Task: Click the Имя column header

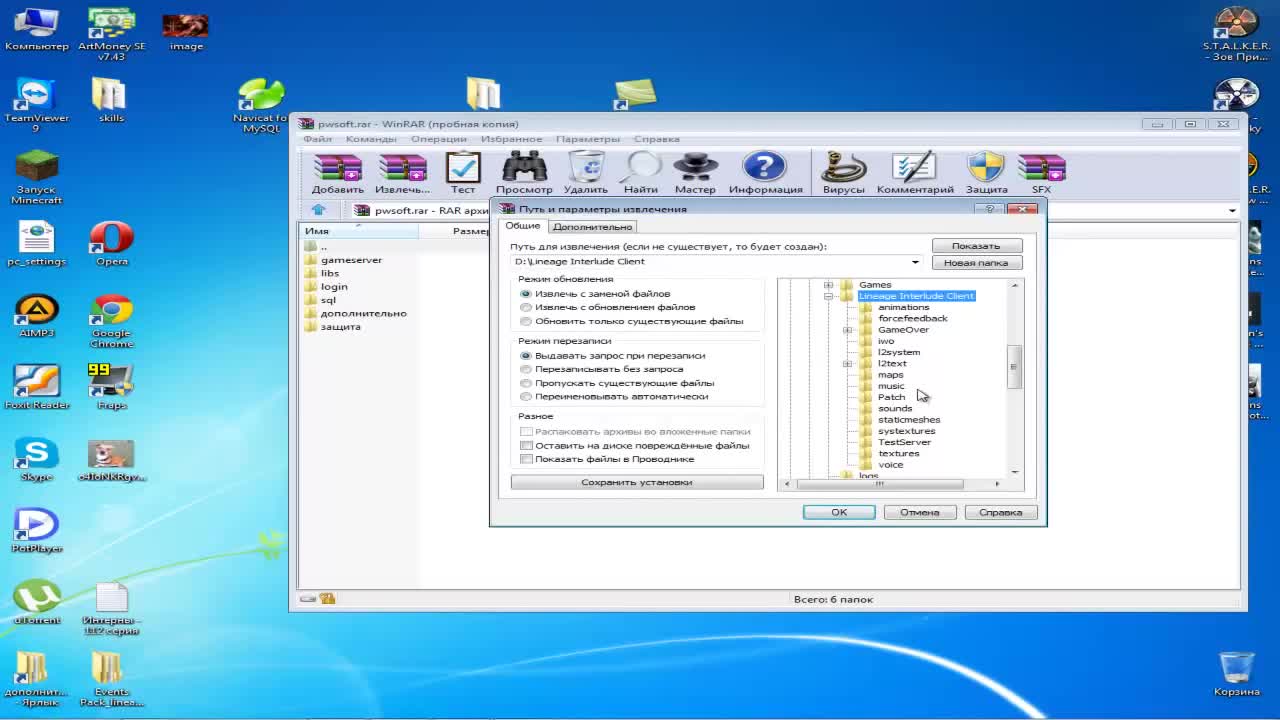Action: (x=360, y=231)
